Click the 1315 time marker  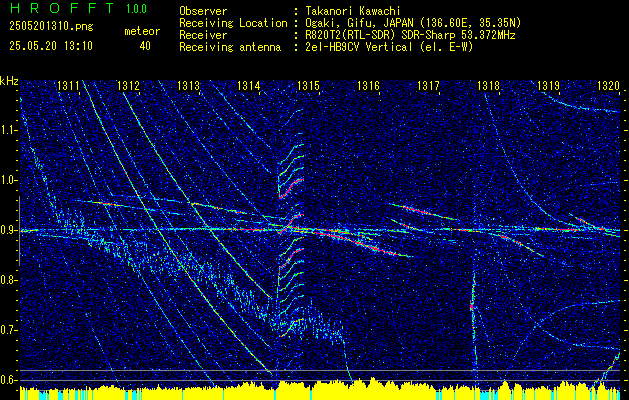(x=308, y=86)
